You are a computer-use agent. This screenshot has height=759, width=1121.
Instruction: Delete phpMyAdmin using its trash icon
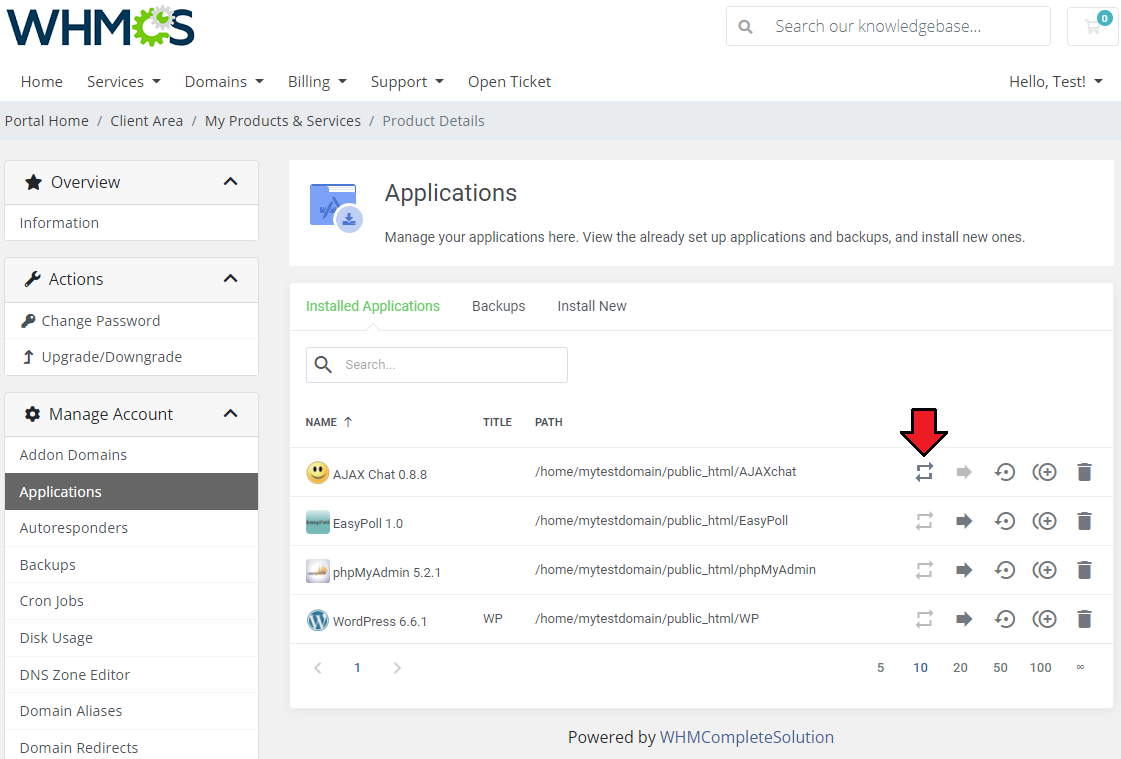tap(1085, 570)
